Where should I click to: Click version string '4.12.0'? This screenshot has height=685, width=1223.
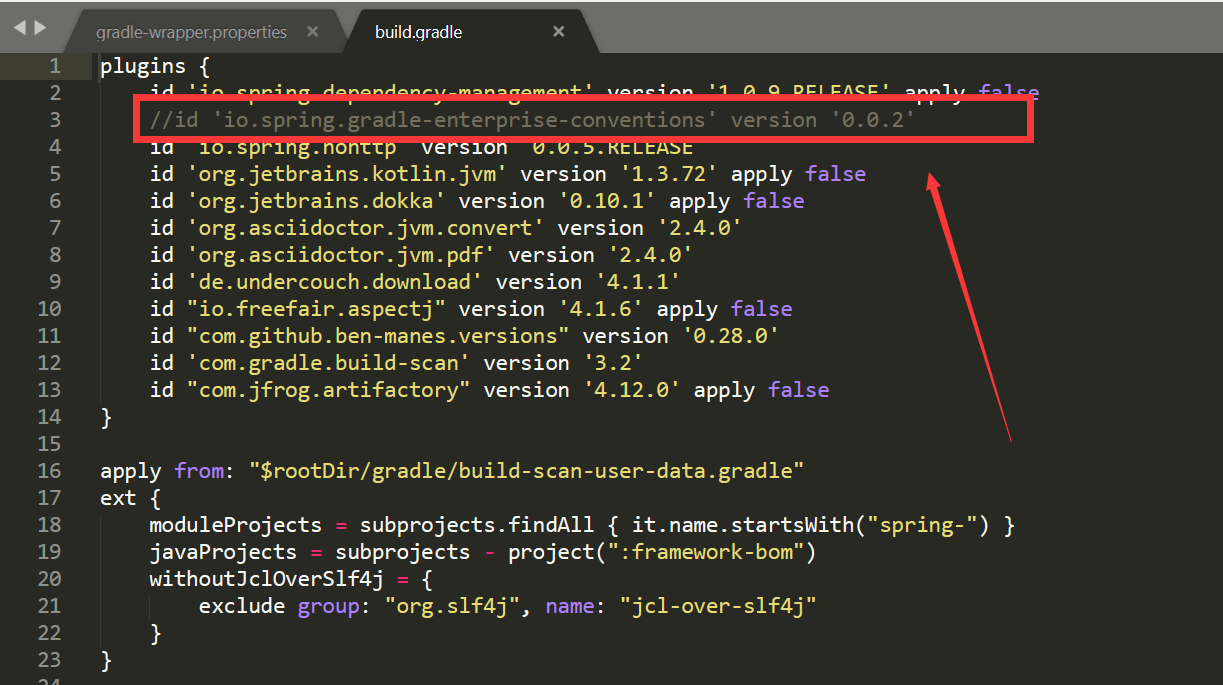pos(632,390)
